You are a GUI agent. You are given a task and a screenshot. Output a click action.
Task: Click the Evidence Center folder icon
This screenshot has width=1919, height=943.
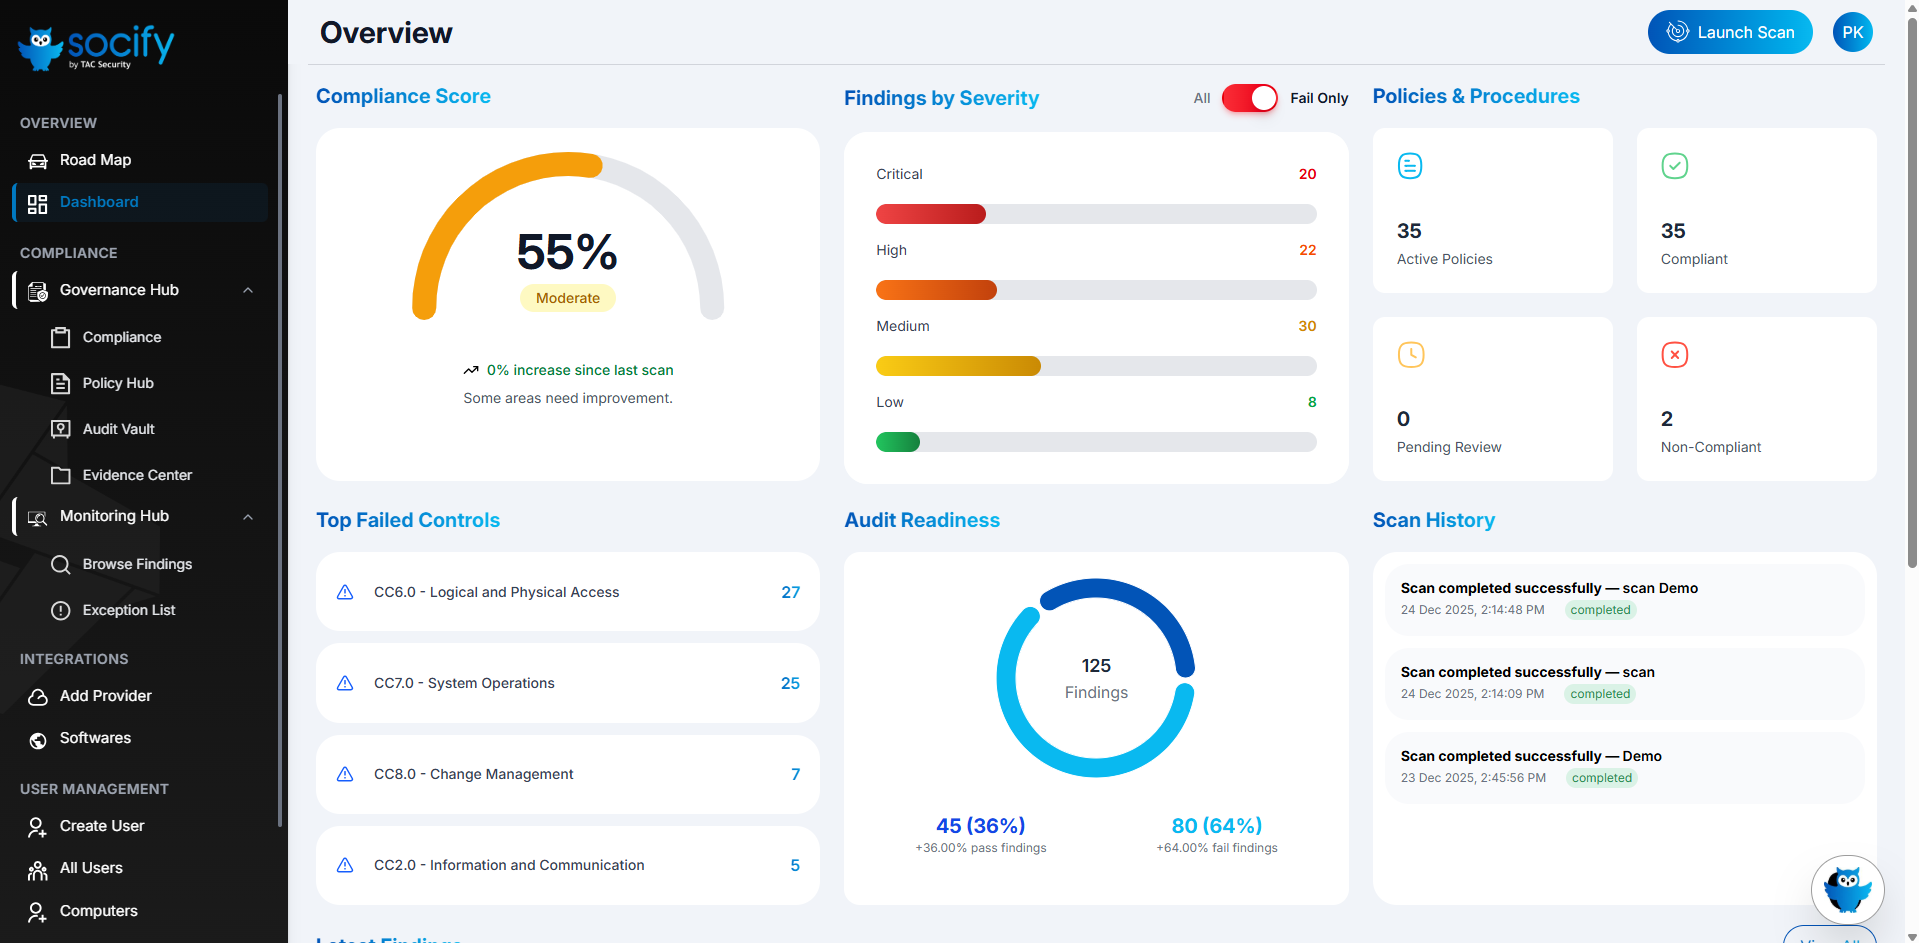61,475
